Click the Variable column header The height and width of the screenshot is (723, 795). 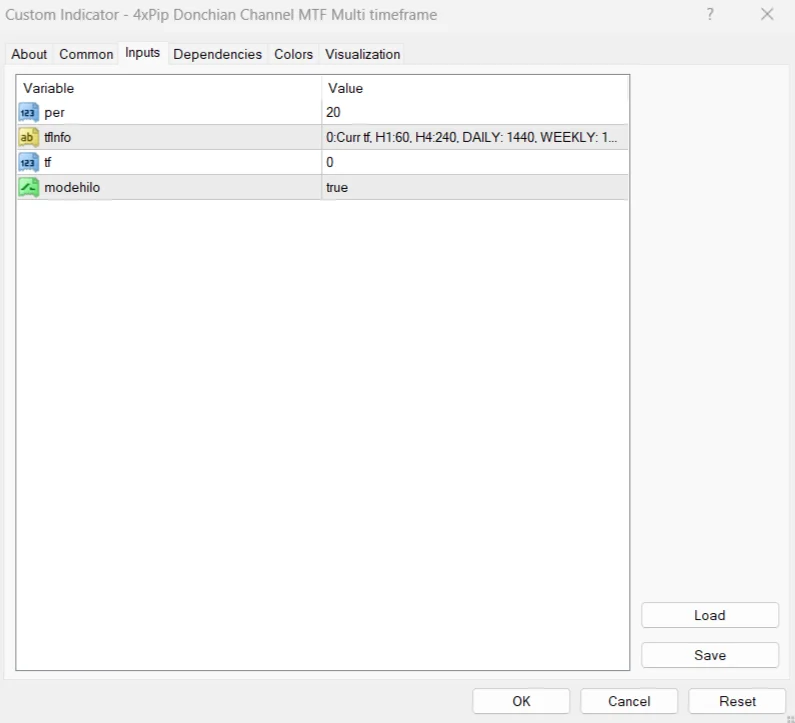[x=169, y=88]
